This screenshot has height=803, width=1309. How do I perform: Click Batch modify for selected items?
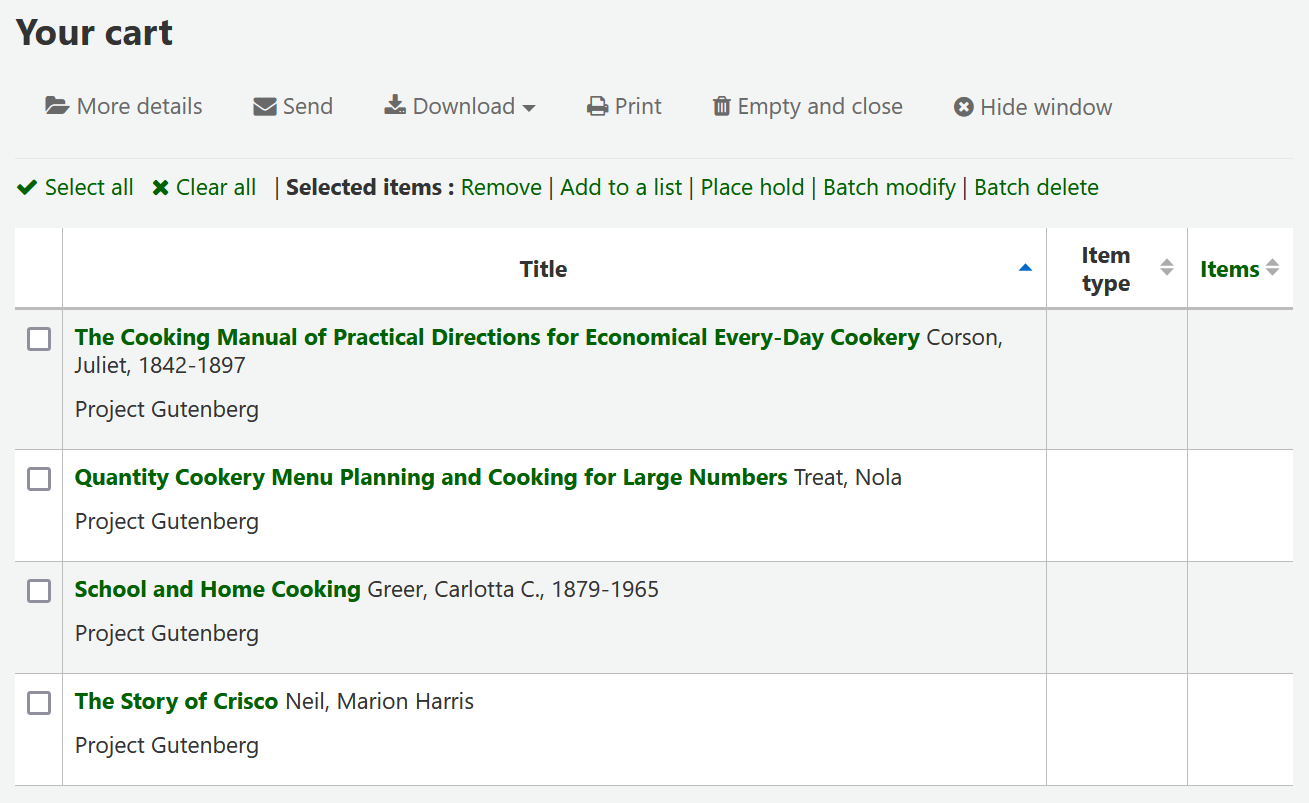(889, 187)
